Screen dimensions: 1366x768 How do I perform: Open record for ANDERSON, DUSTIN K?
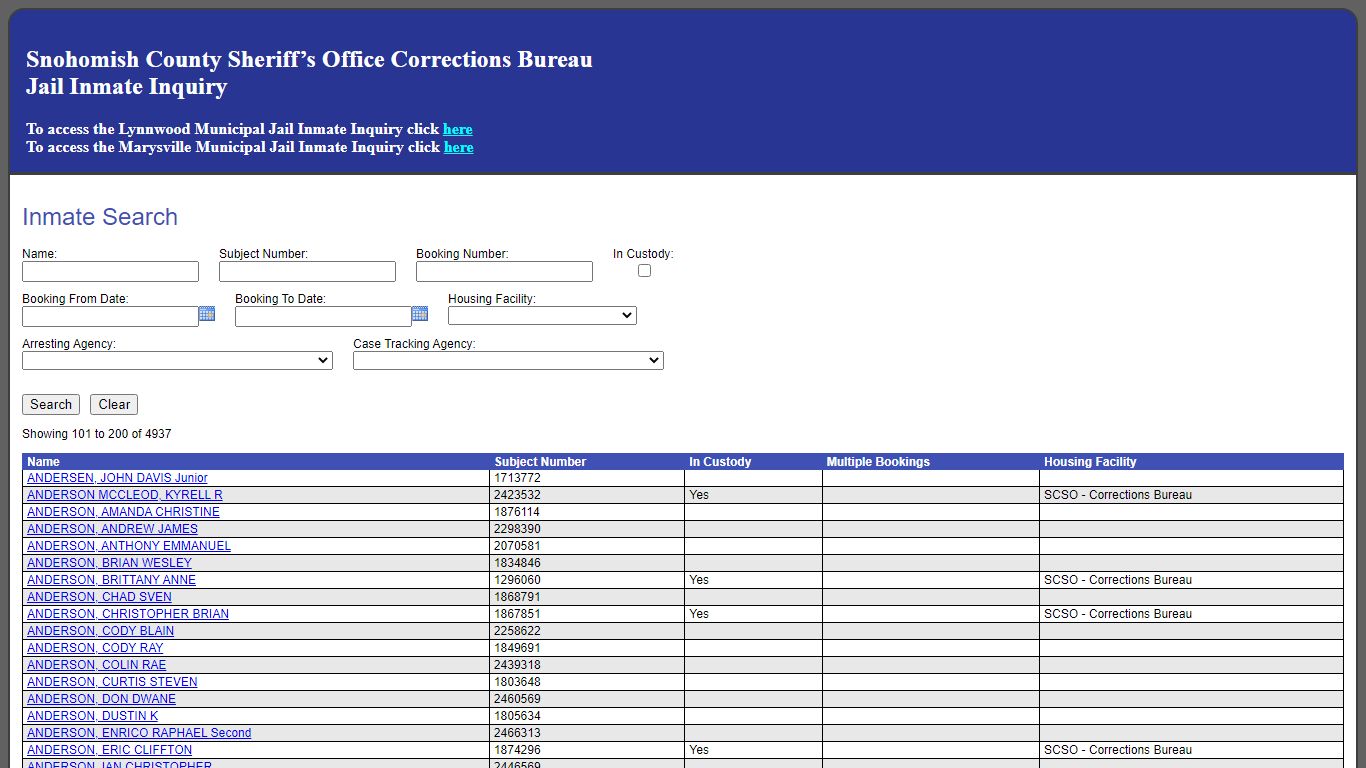pyautogui.click(x=92, y=716)
